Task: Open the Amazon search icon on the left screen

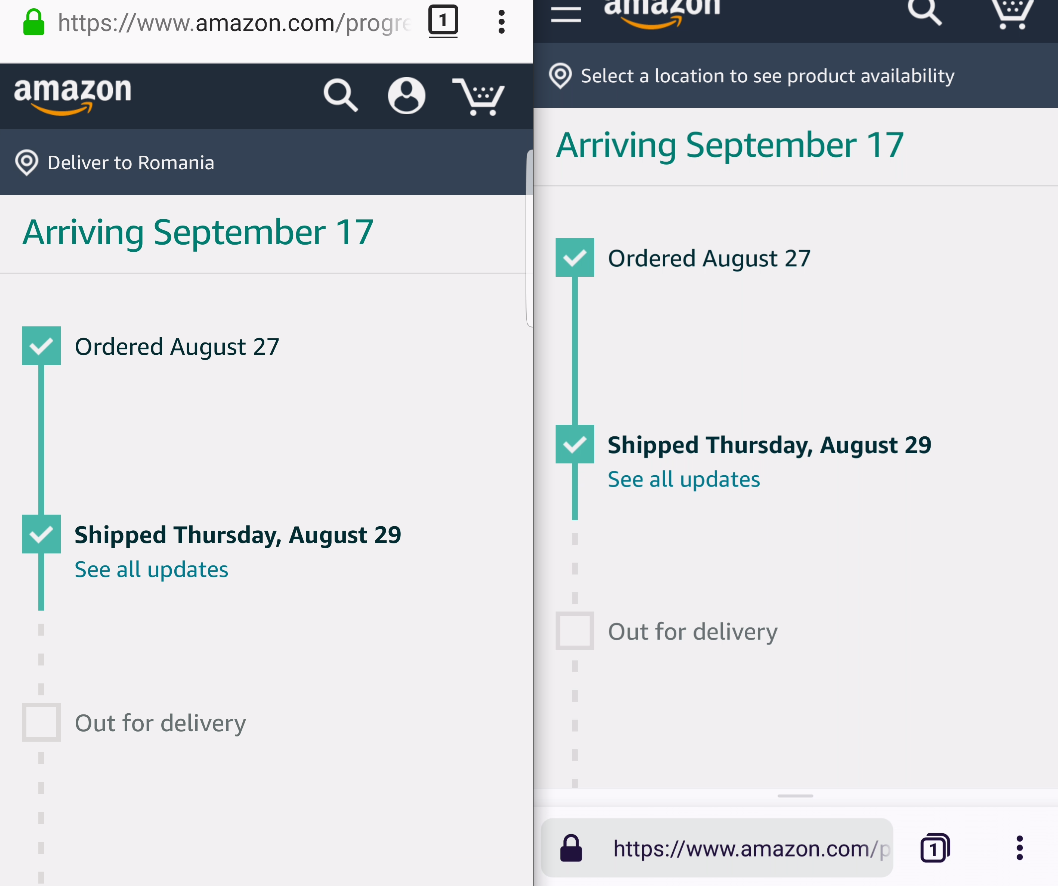Action: tap(340, 96)
